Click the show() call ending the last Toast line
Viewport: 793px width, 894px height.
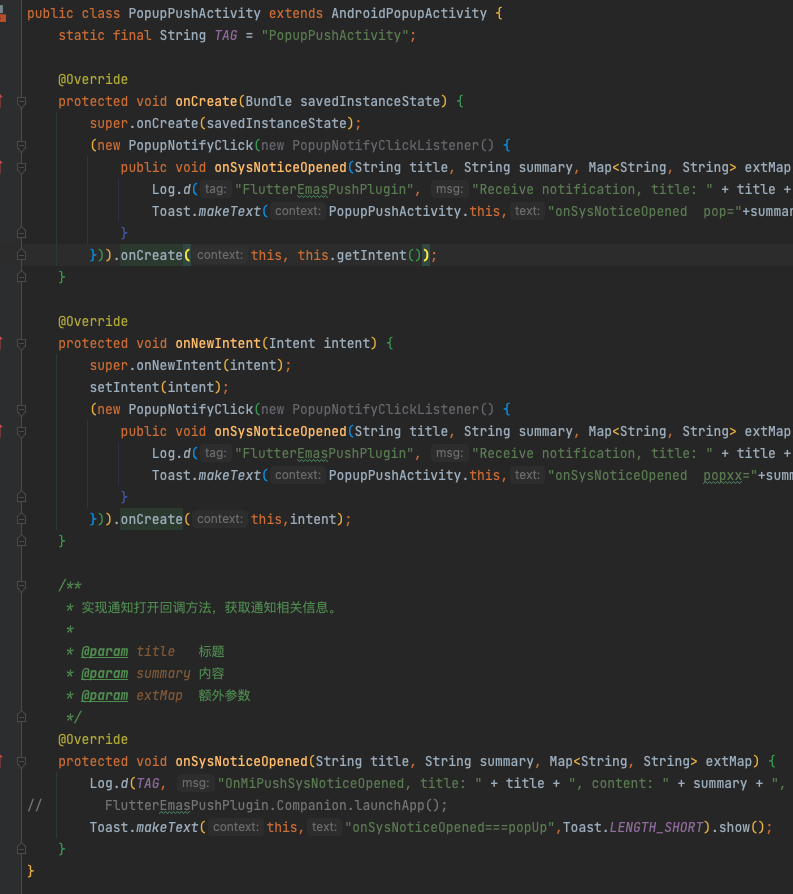(741, 827)
